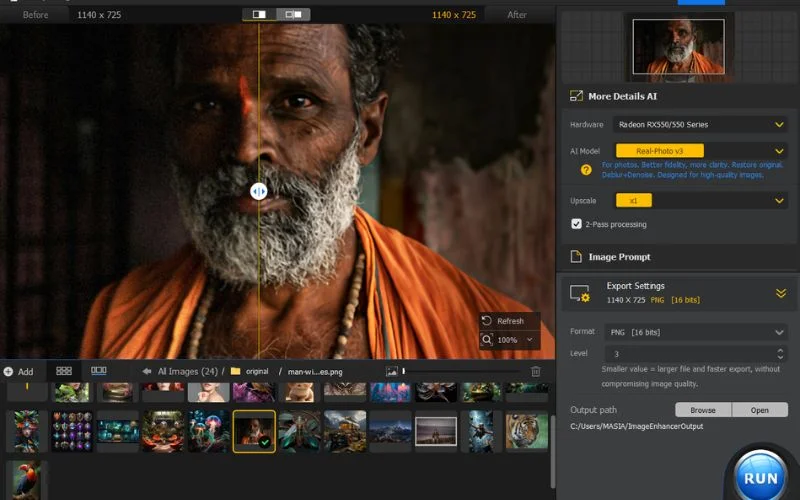
Task: Open the Hardware Radeon RX550 dropdown
Action: pyautogui.click(x=699, y=124)
